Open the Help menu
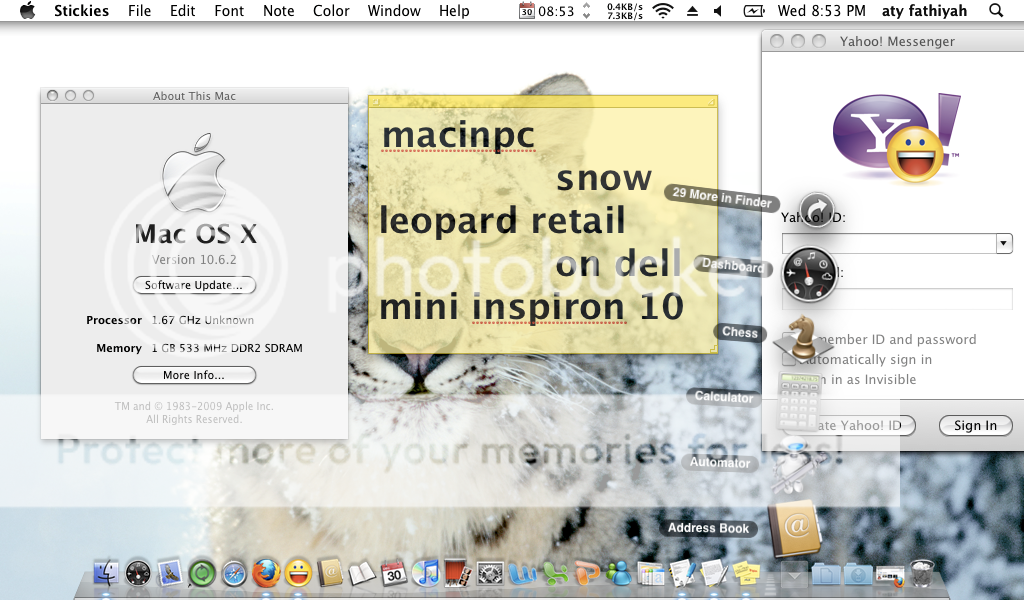The width and height of the screenshot is (1024, 600). pos(454,11)
